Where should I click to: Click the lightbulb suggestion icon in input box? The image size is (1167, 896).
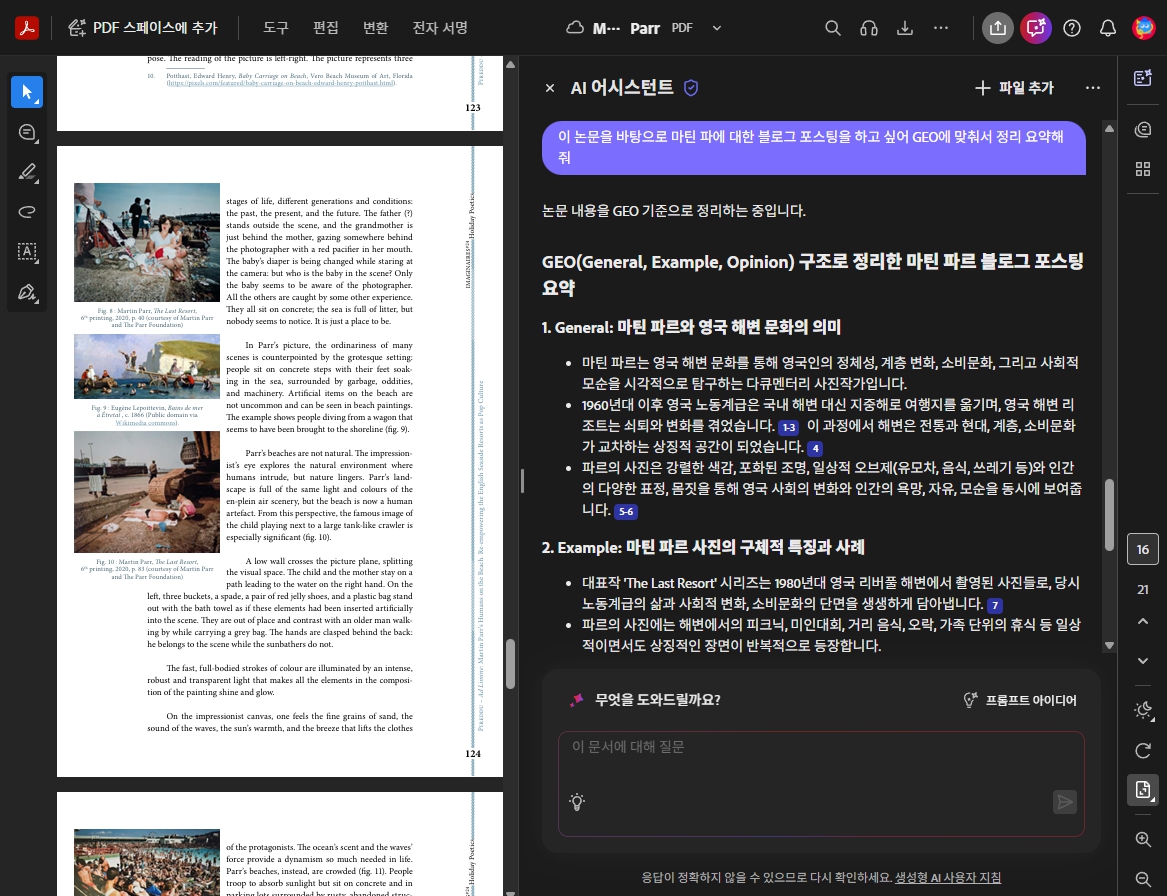click(577, 801)
